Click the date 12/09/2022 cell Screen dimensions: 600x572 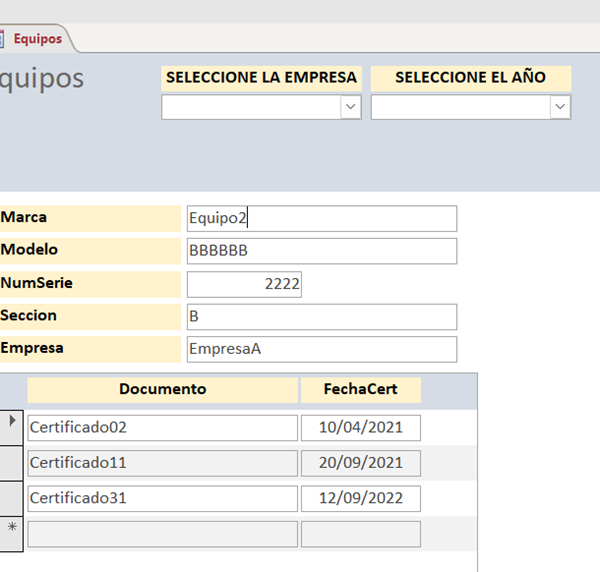pos(360,498)
